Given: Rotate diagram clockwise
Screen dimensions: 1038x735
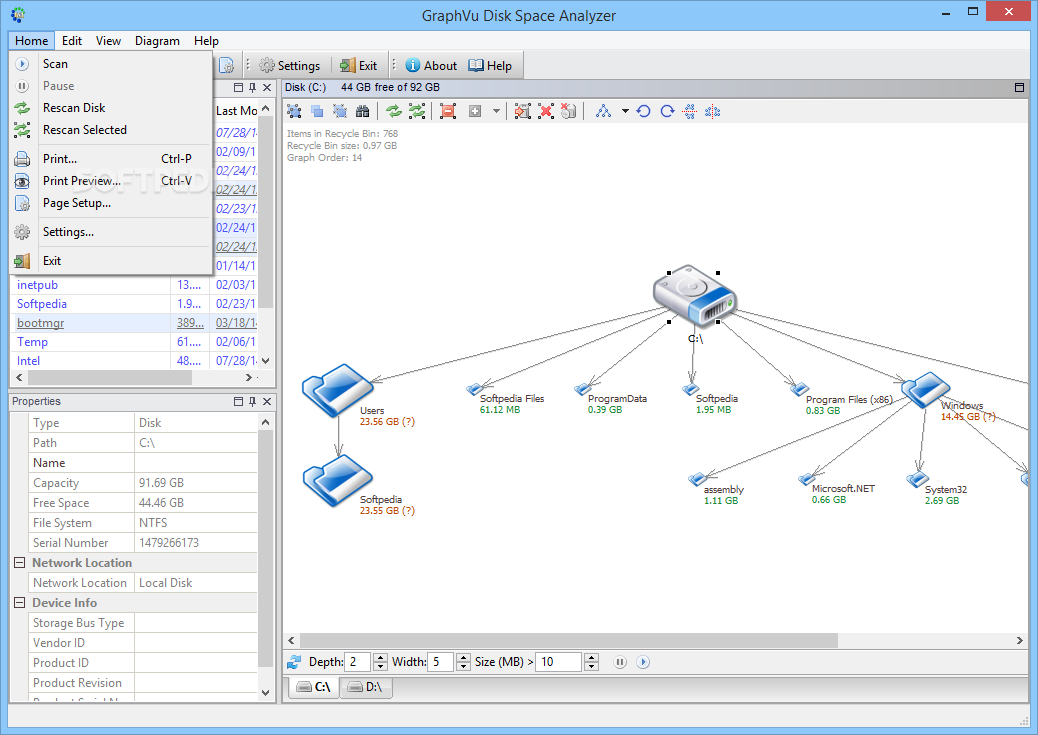Looking at the screenshot, I should pos(667,111).
